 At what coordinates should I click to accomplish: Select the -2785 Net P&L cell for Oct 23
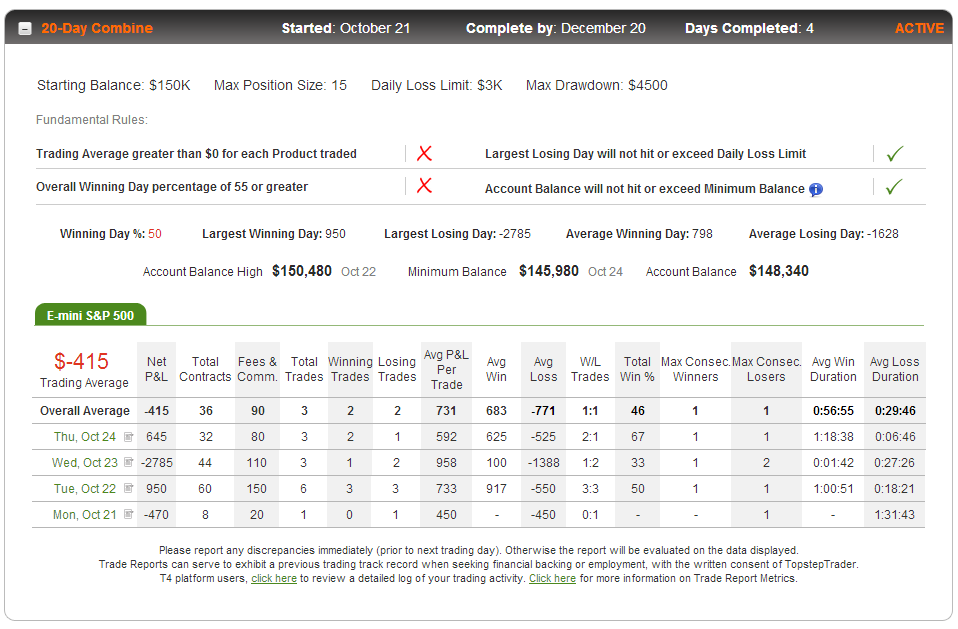(156, 463)
